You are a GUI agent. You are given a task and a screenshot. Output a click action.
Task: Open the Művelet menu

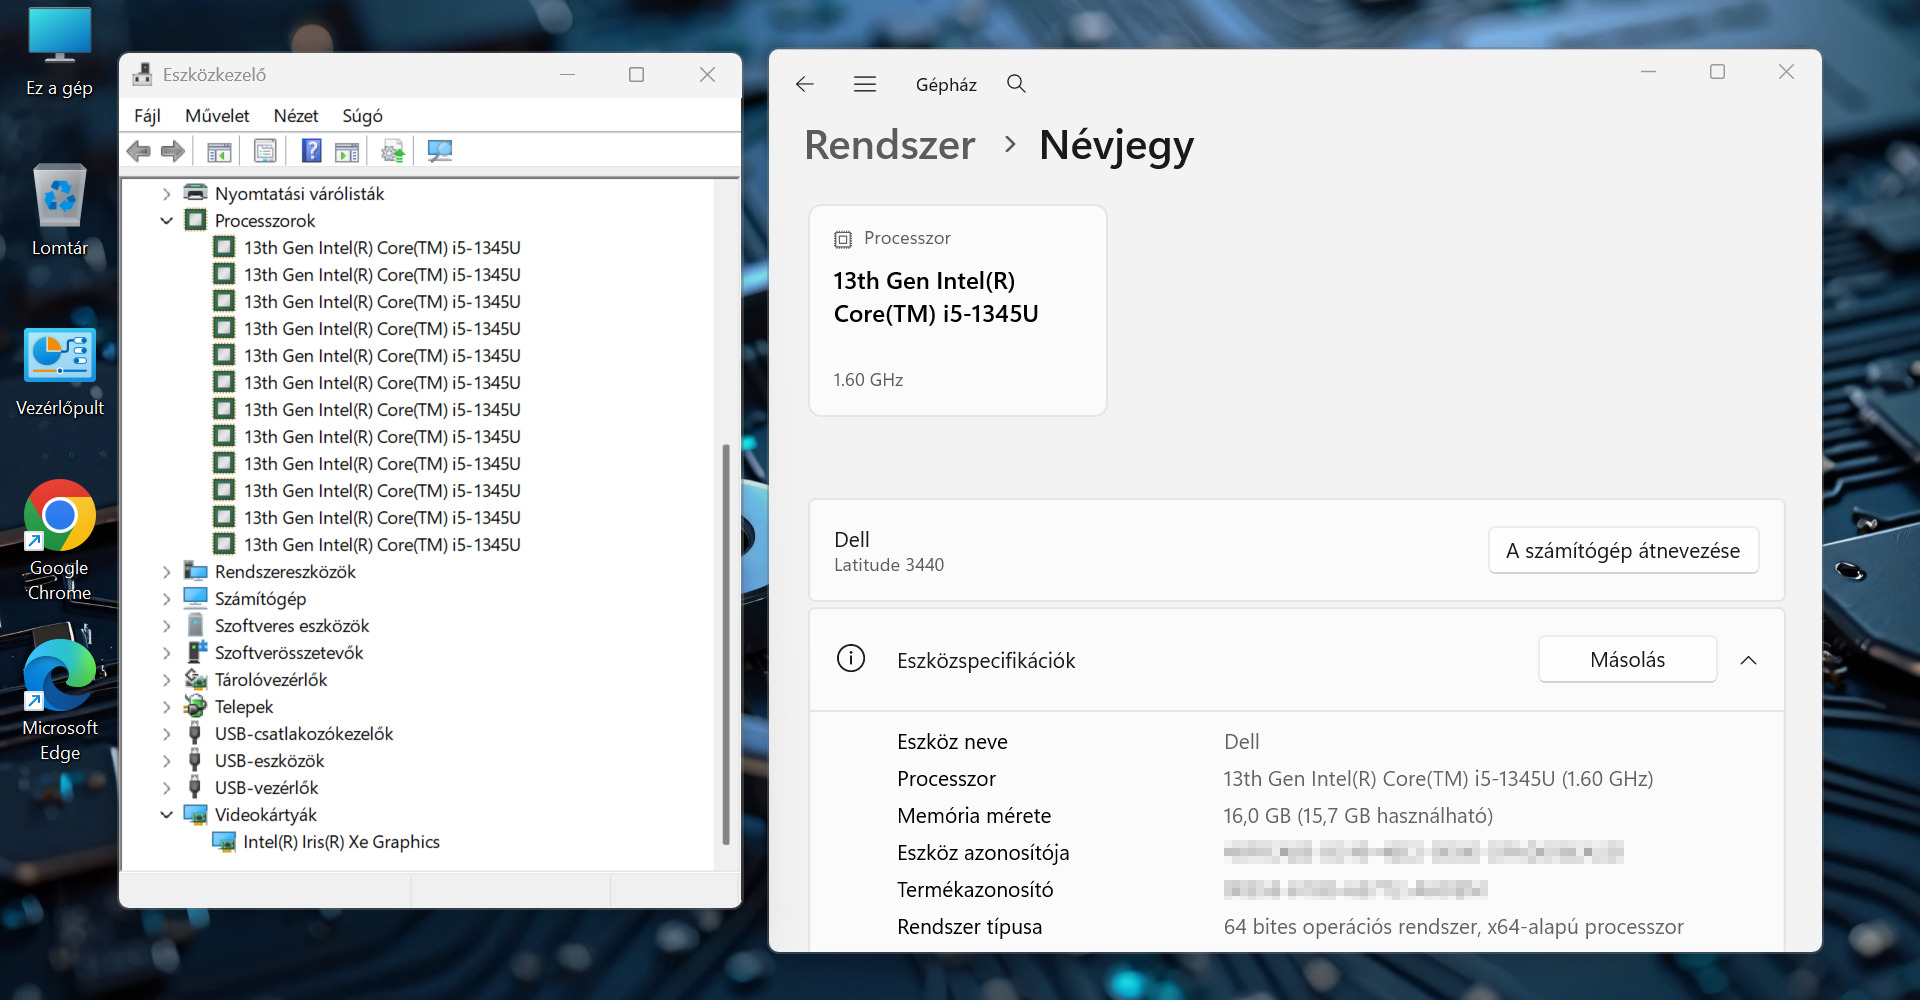click(217, 116)
